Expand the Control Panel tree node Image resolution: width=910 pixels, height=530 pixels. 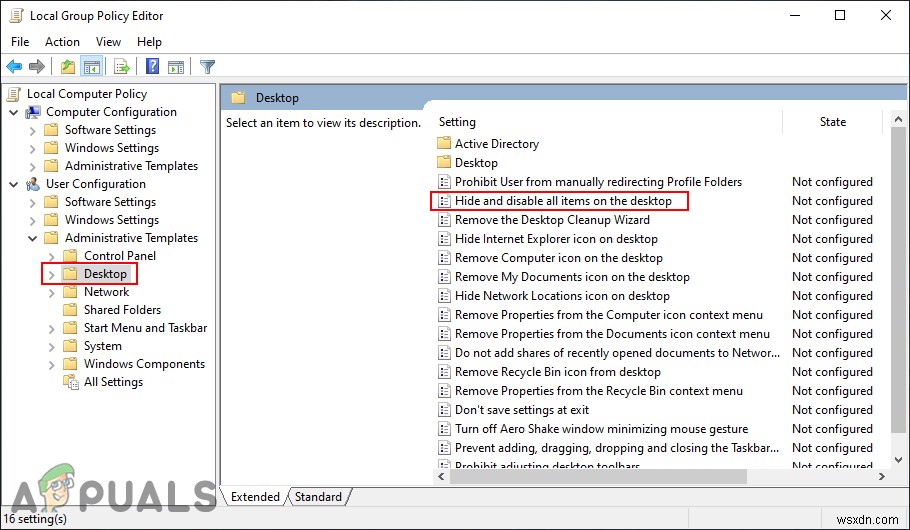[x=52, y=257]
